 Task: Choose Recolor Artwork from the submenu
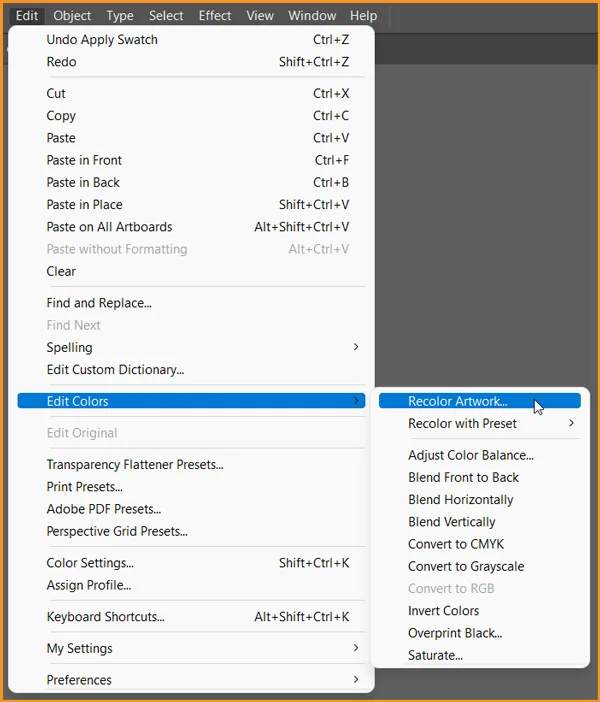pos(457,401)
